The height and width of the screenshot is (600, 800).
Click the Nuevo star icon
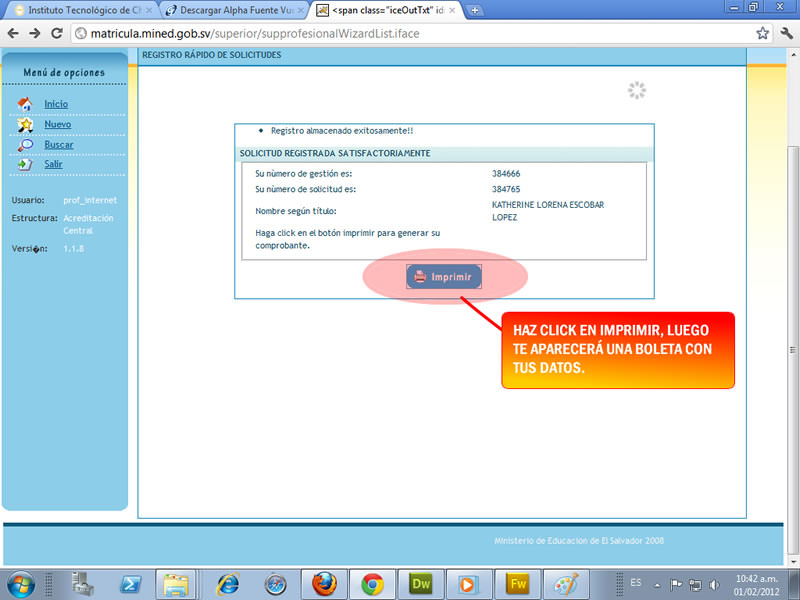pyautogui.click(x=25, y=125)
